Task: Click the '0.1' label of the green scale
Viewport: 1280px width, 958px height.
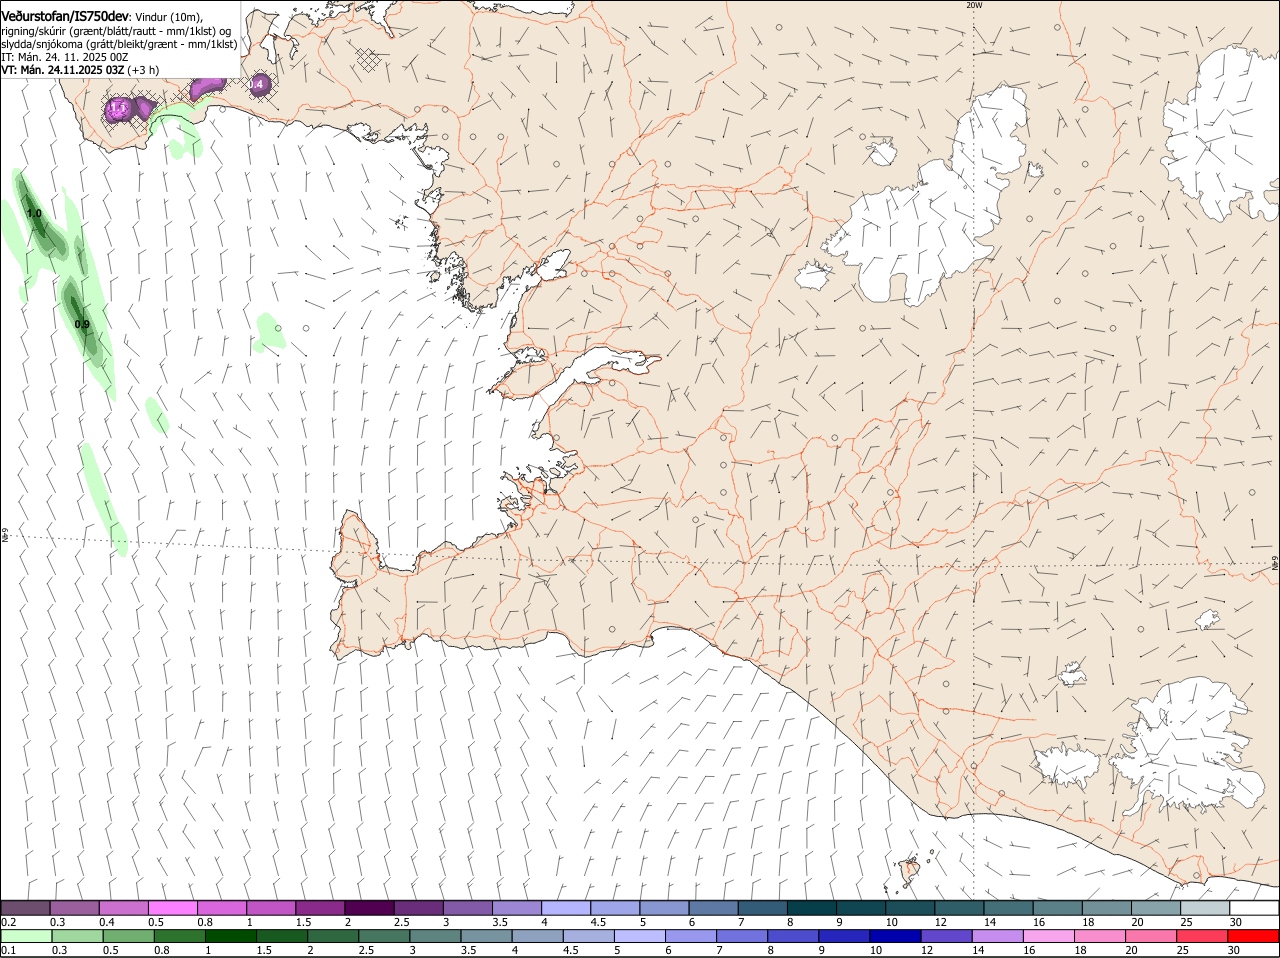Action: (8, 950)
